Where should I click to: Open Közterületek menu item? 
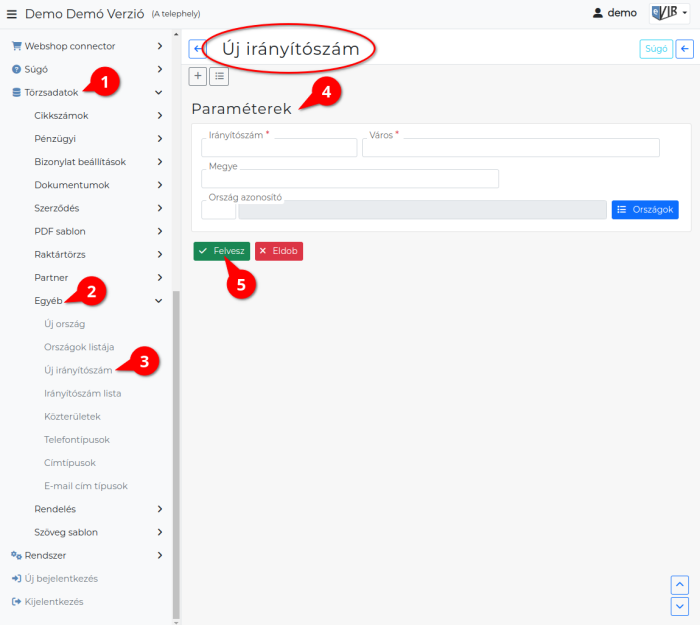tap(72, 417)
